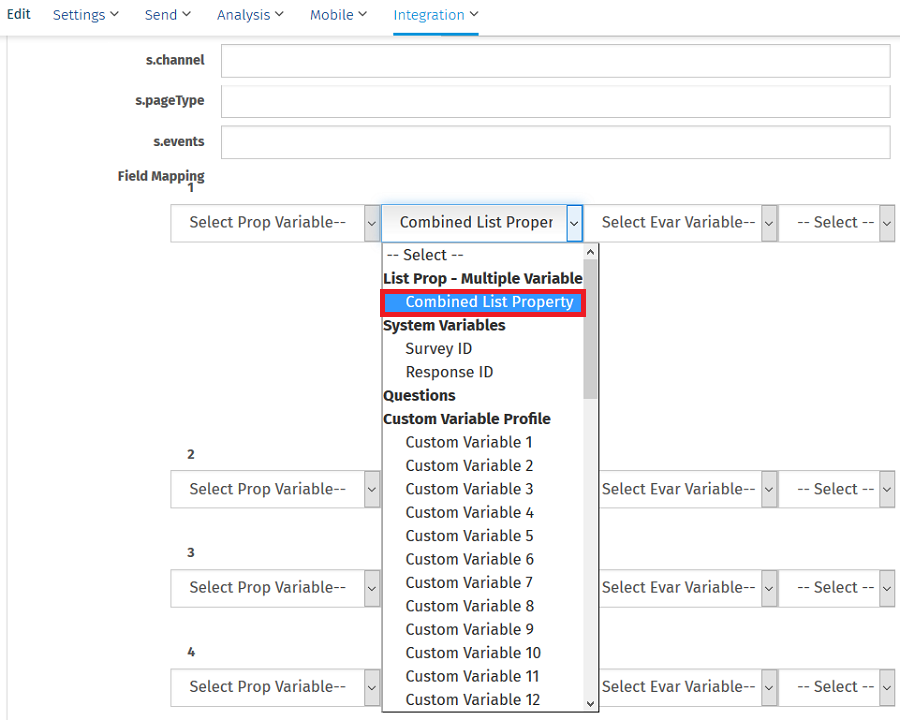Viewport: 900px width, 720px height.
Task: Select Combined List Property option
Action: coord(489,302)
